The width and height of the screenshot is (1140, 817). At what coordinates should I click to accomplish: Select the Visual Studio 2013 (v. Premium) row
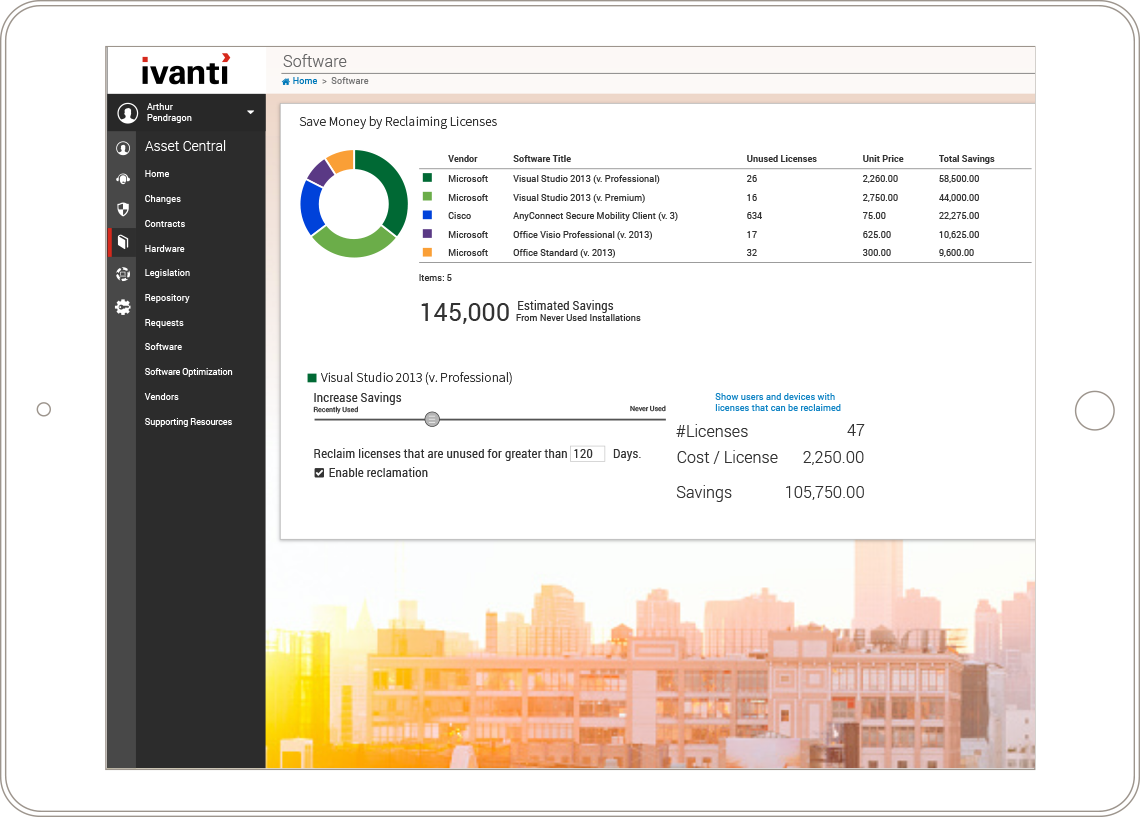pyautogui.click(x=725, y=198)
